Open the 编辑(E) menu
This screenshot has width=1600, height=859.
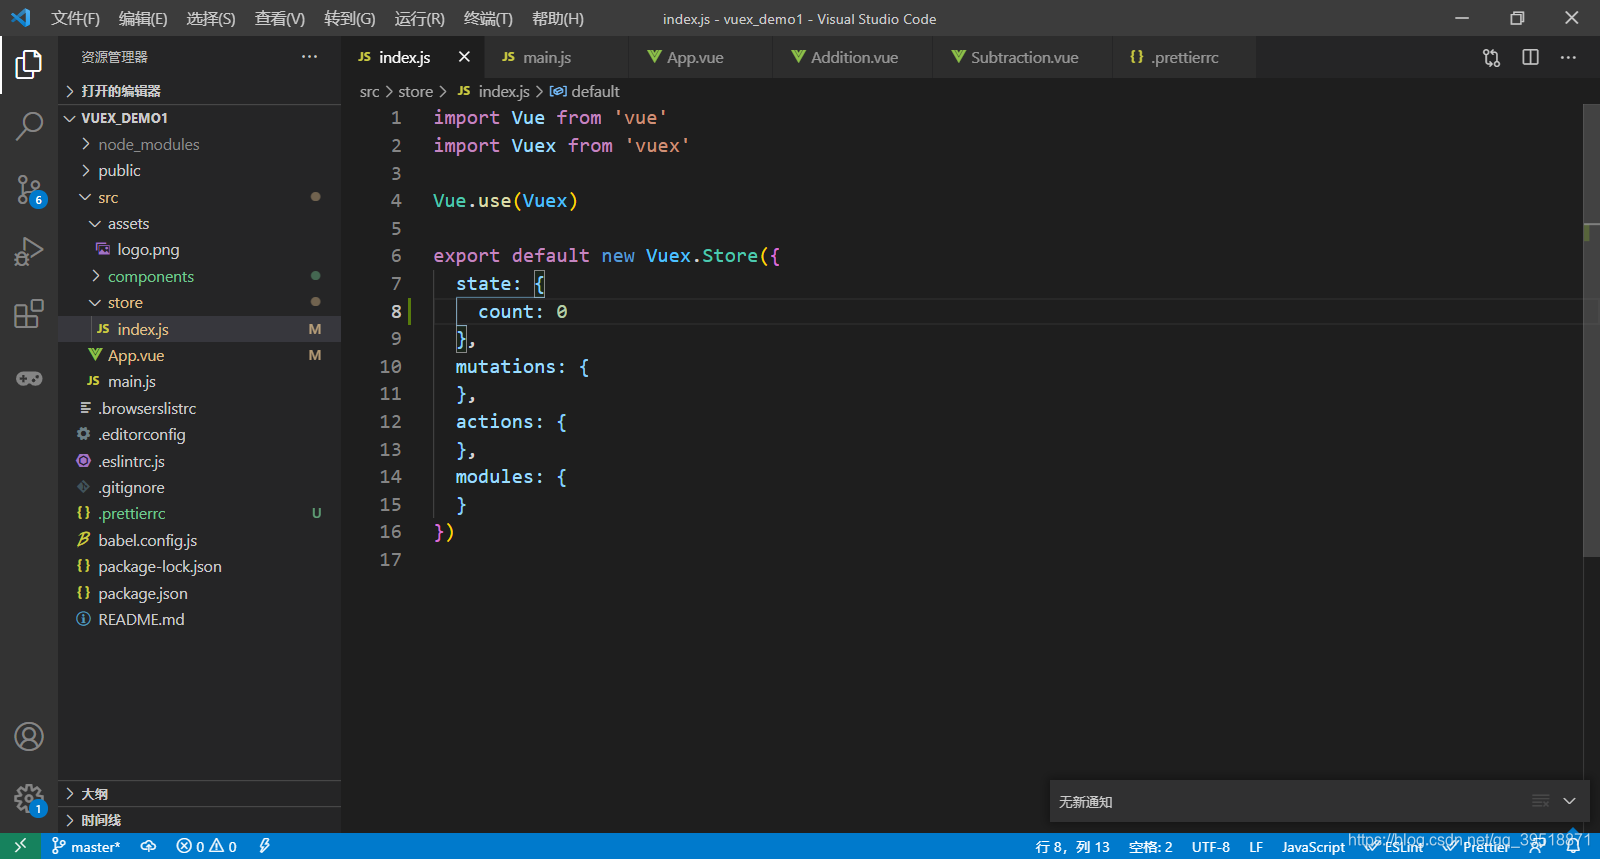click(x=143, y=19)
